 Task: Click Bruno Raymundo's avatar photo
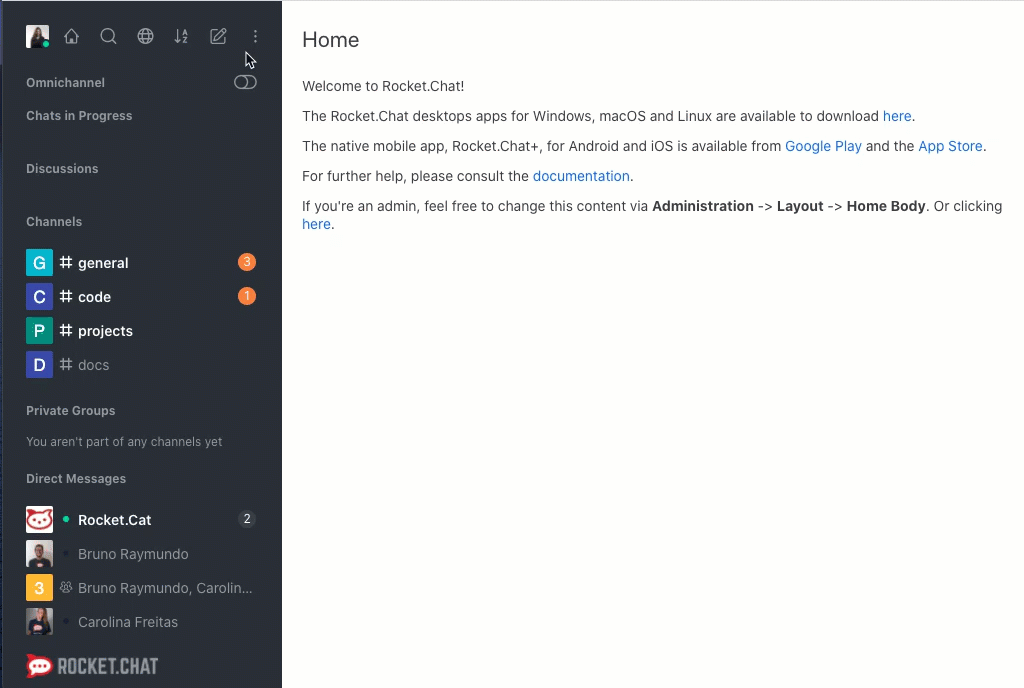click(x=39, y=554)
